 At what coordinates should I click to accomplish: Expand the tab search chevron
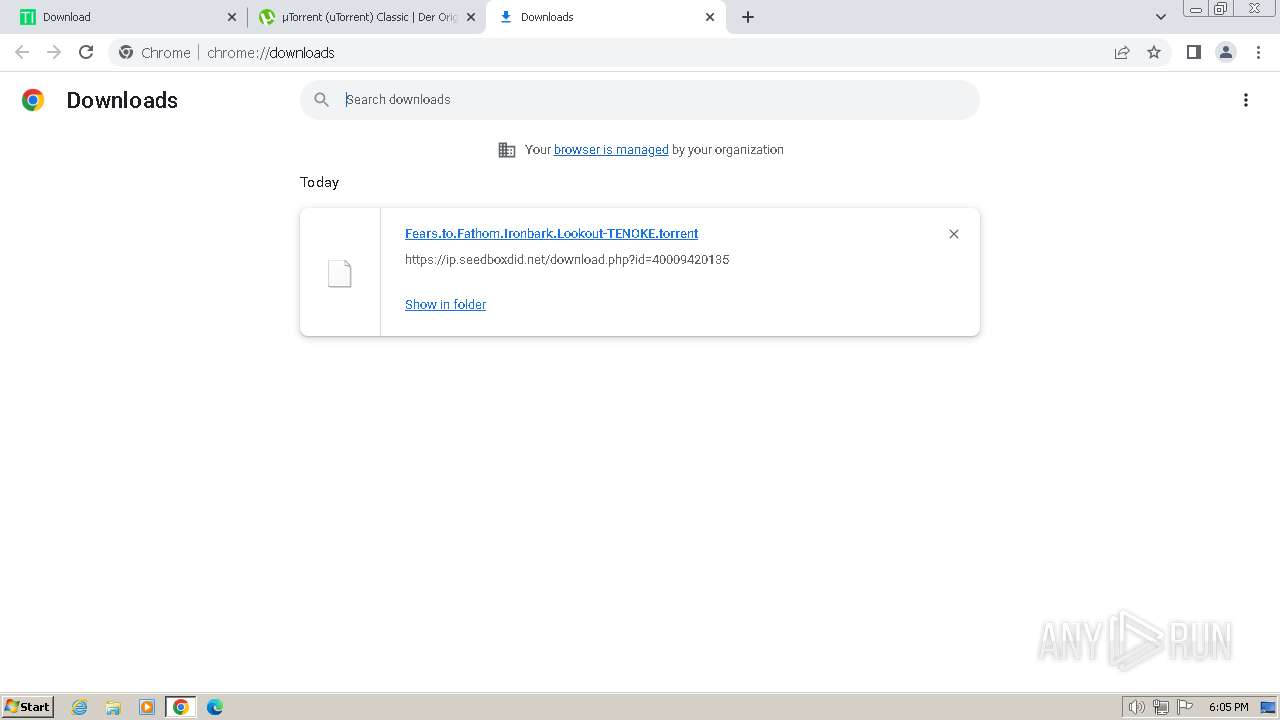[1160, 17]
